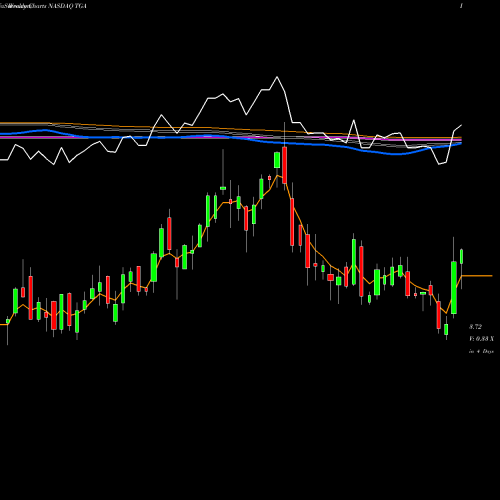Click the "in 4 Days" text
The image size is (500, 500).
(x=481, y=351)
